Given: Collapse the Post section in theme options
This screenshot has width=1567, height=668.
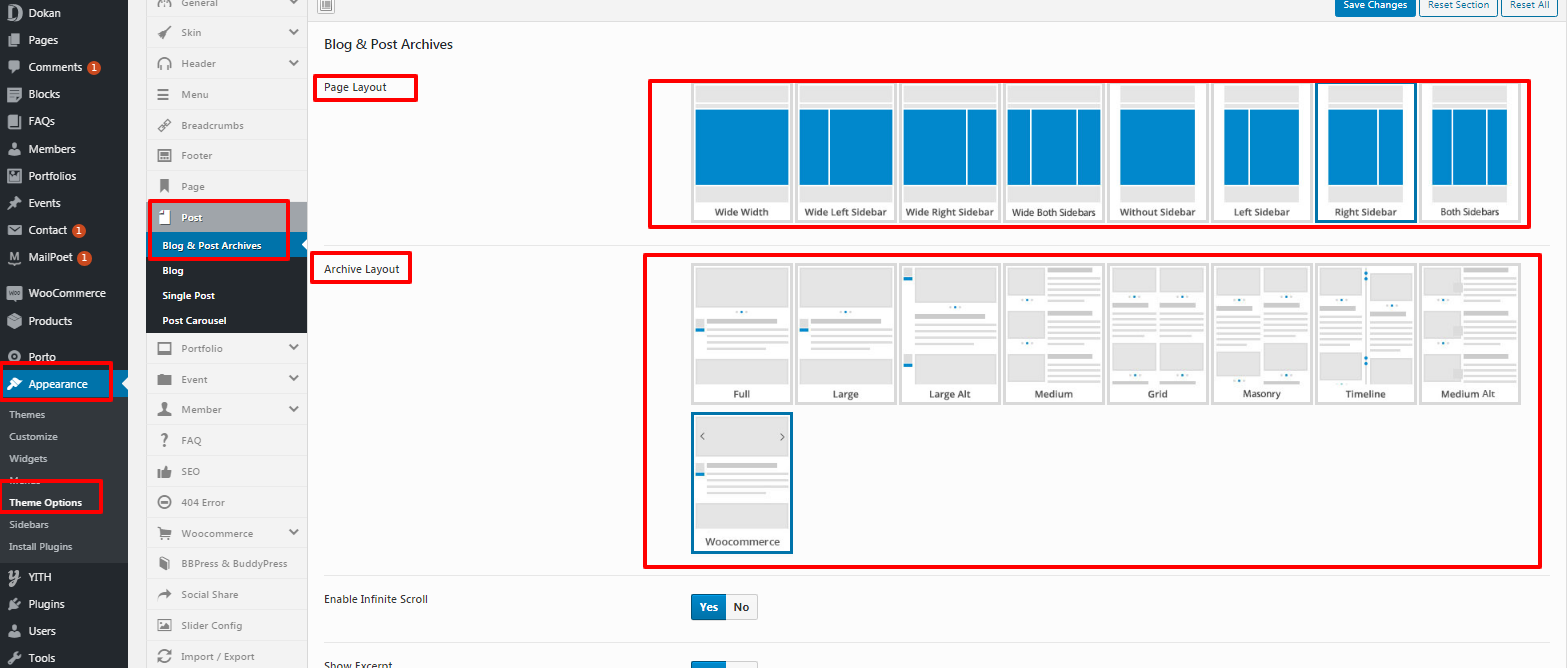Looking at the screenshot, I should tap(227, 217).
